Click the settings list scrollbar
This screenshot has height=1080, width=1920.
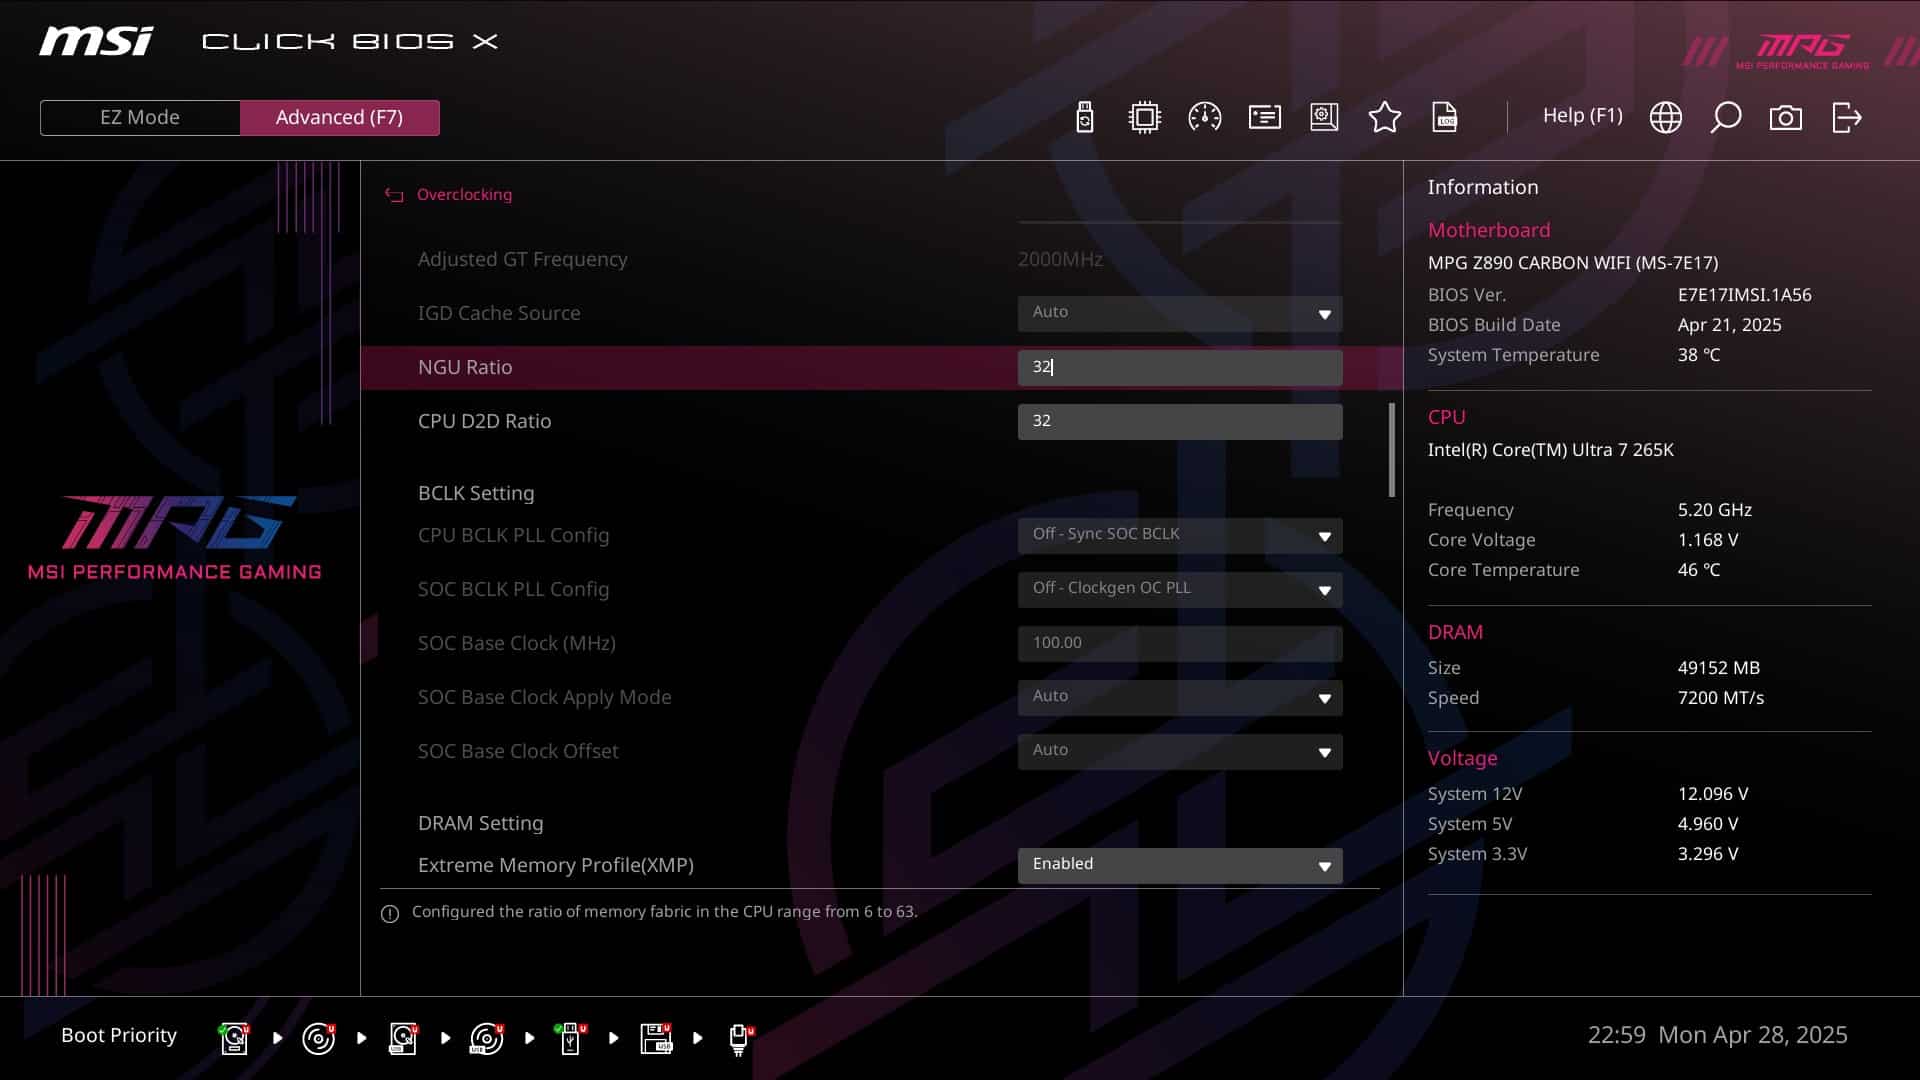pos(1391,450)
